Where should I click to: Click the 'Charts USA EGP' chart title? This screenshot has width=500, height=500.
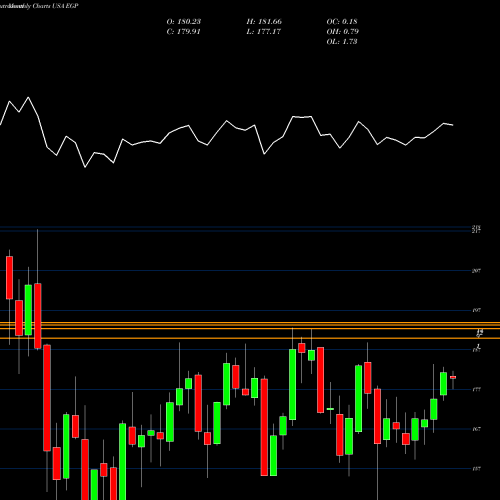55,6
